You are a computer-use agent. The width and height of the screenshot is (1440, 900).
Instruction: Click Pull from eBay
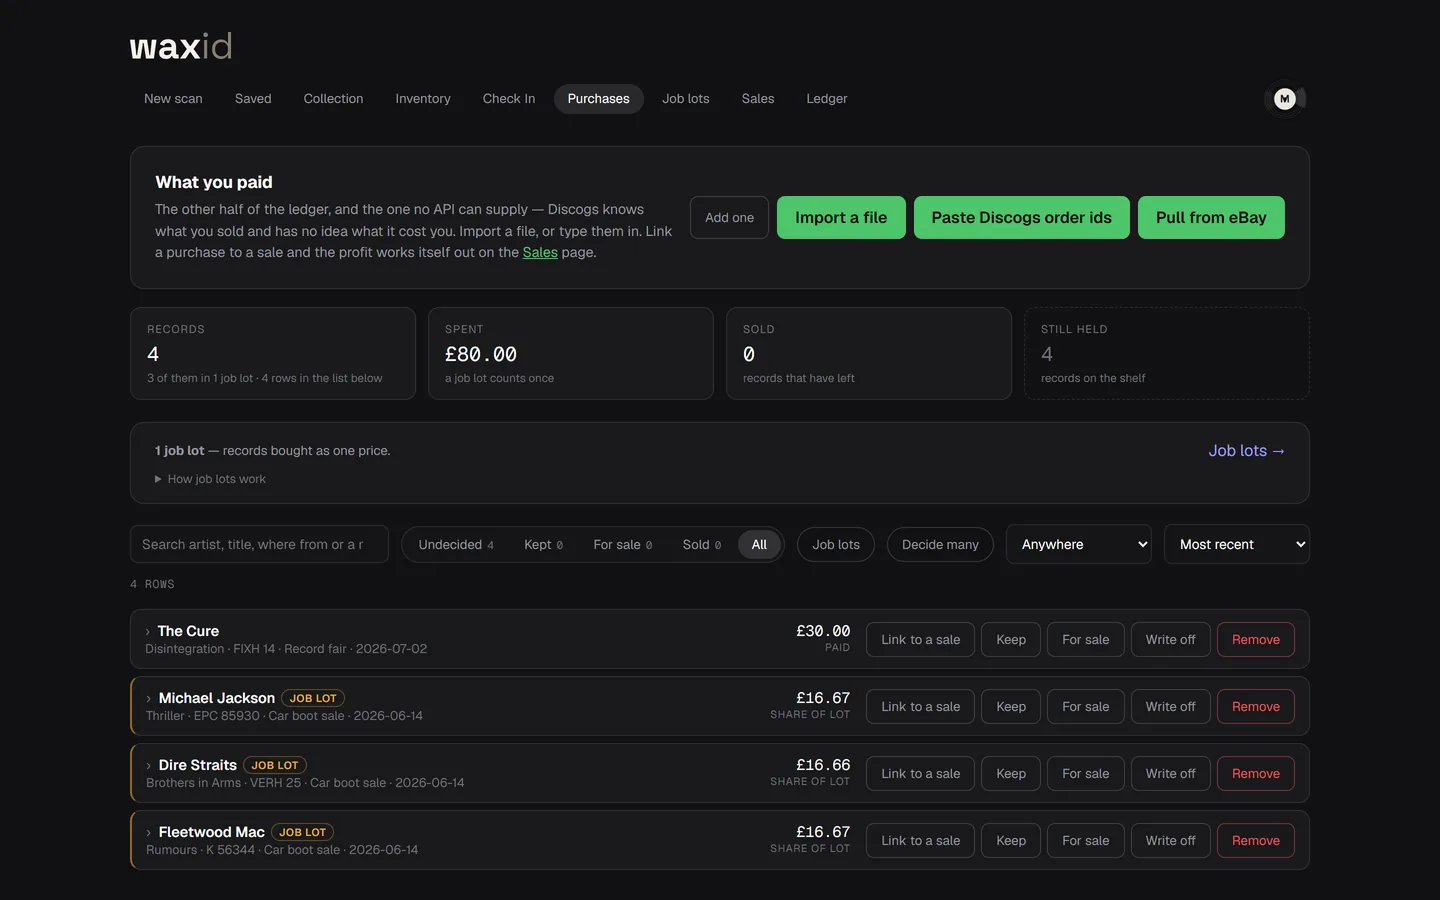pos(1211,218)
